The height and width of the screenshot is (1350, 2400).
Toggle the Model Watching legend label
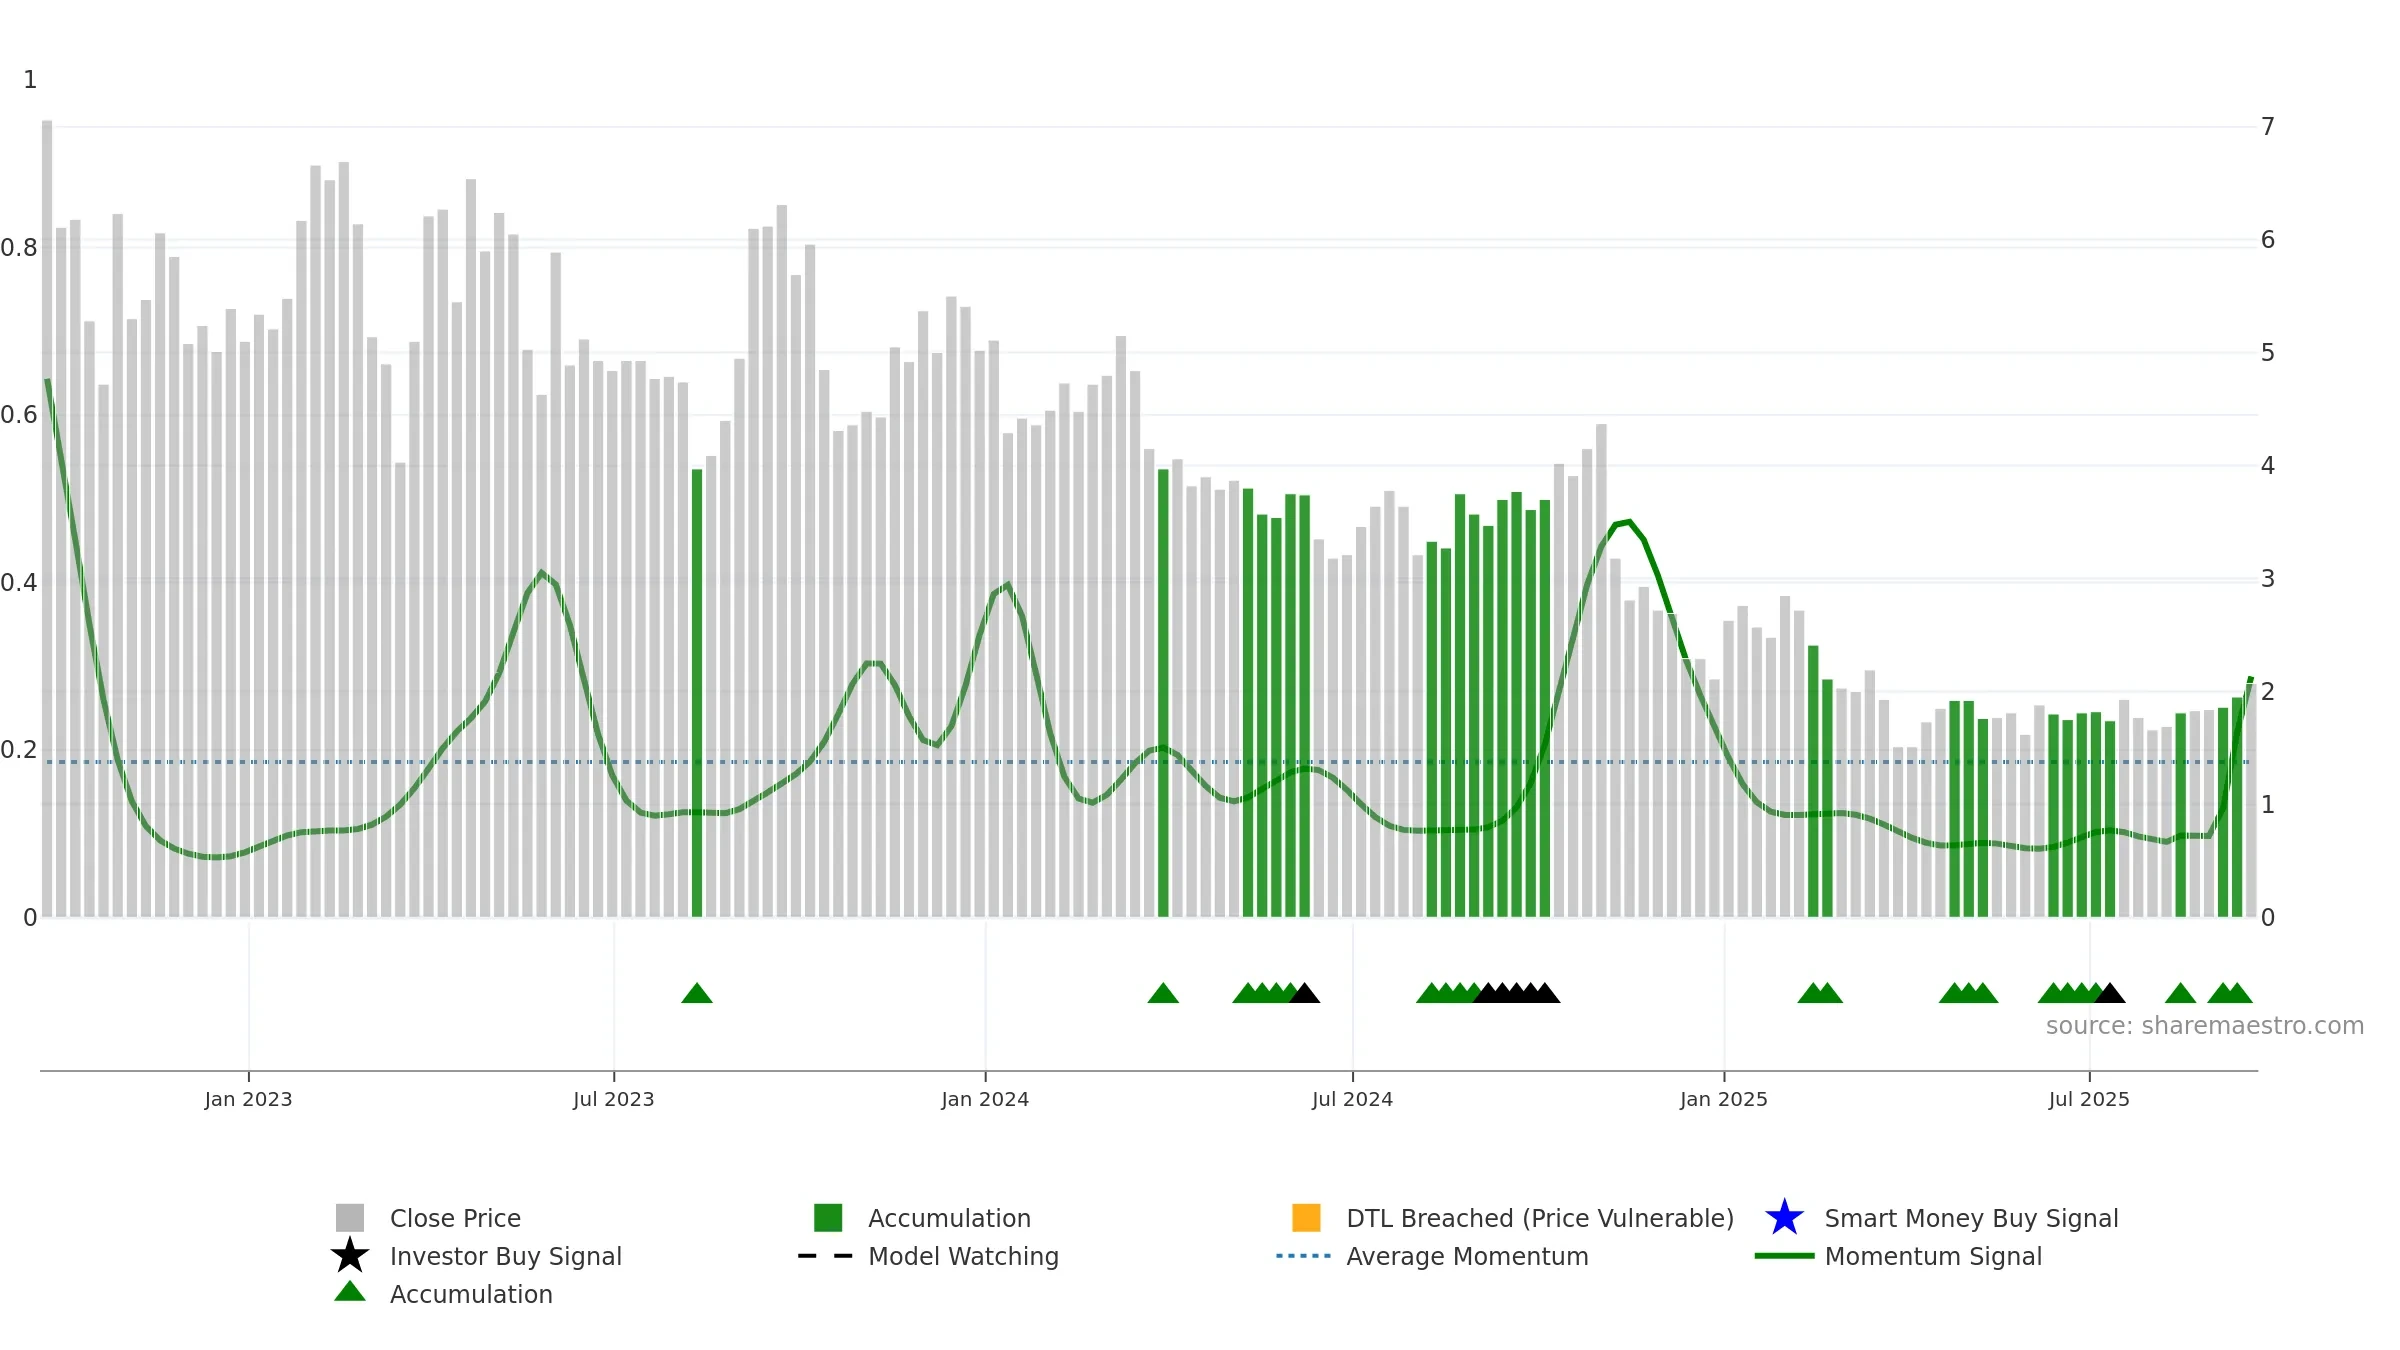(963, 1256)
